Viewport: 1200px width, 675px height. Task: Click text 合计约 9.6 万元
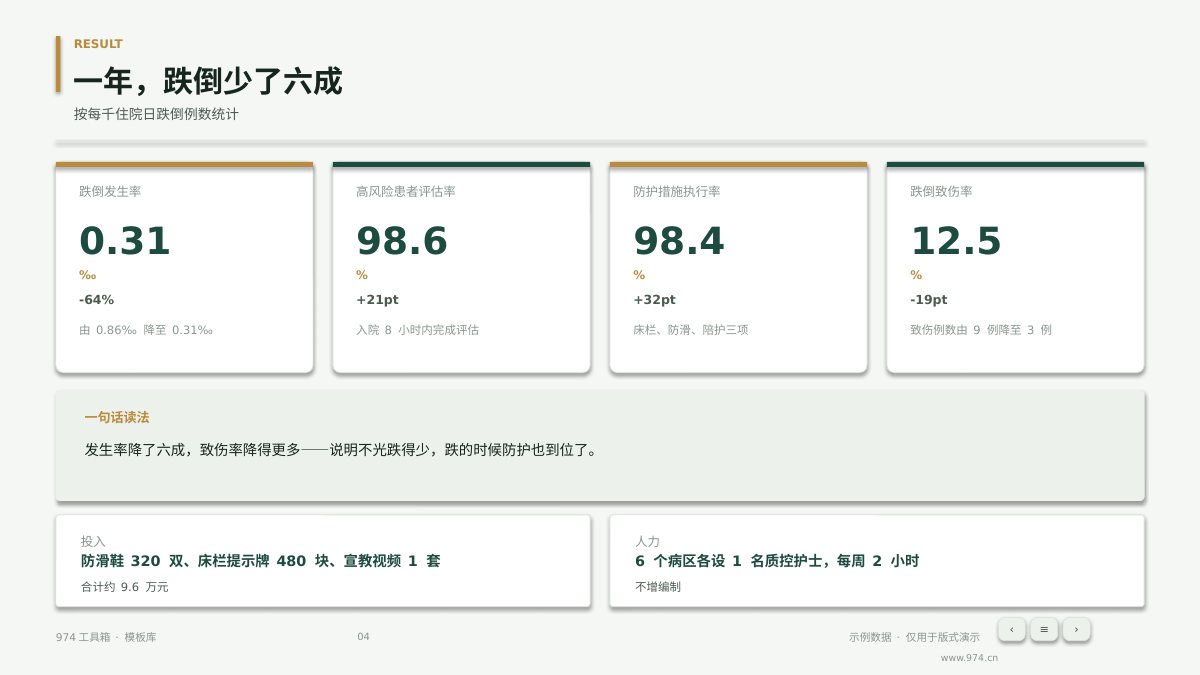(x=125, y=587)
